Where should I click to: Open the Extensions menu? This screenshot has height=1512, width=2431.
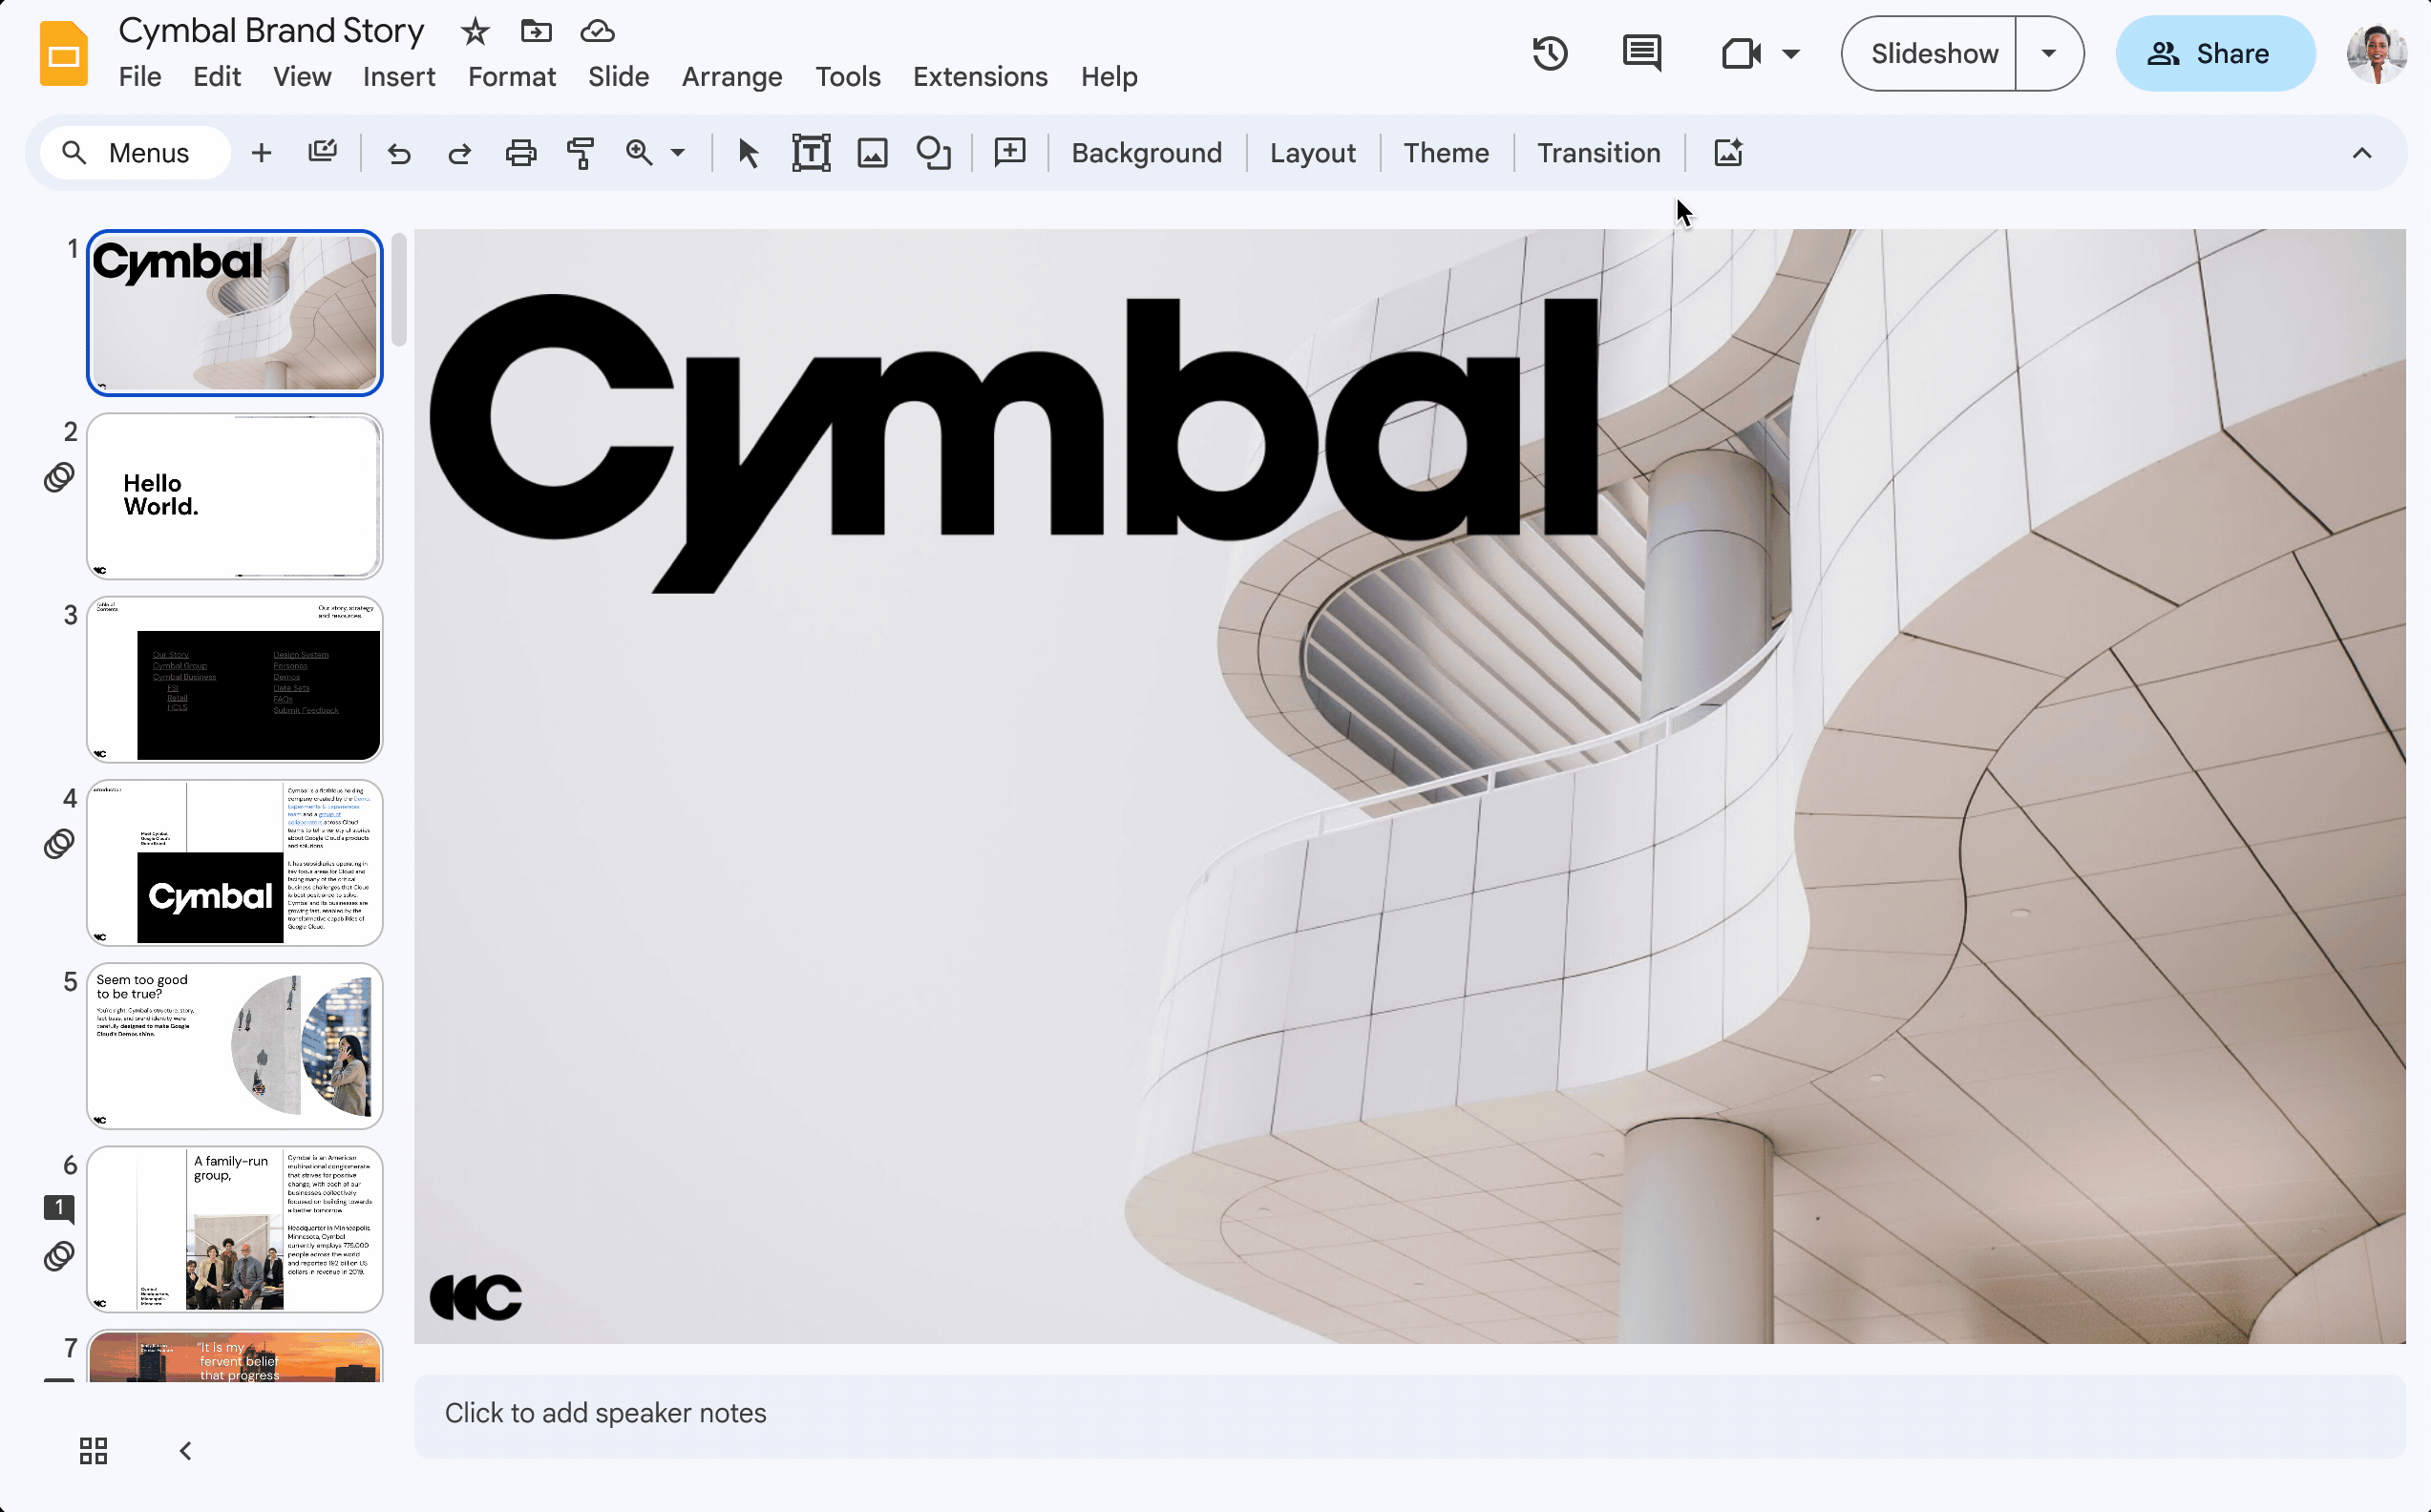click(x=980, y=76)
